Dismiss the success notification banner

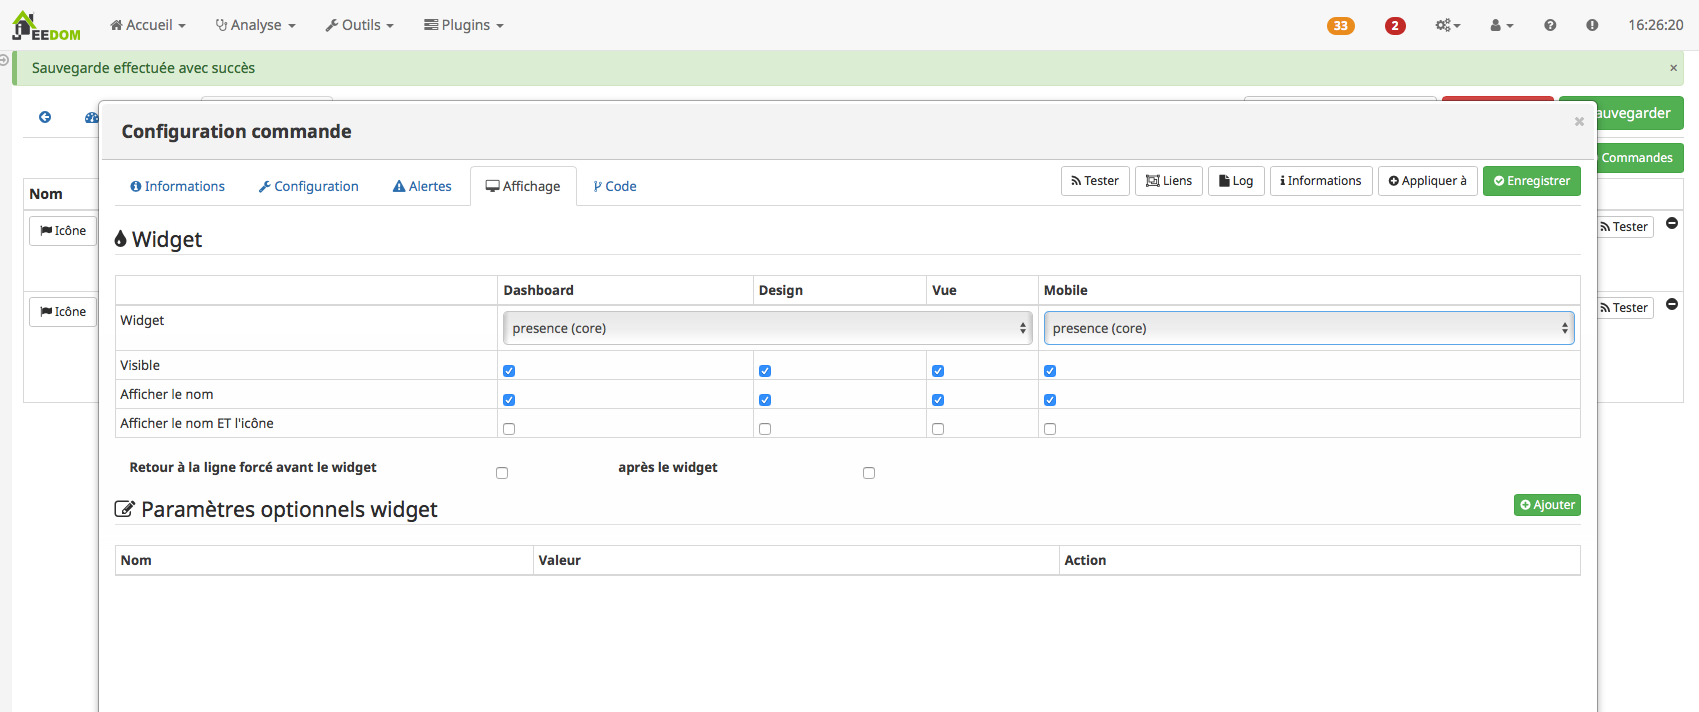1673,68
